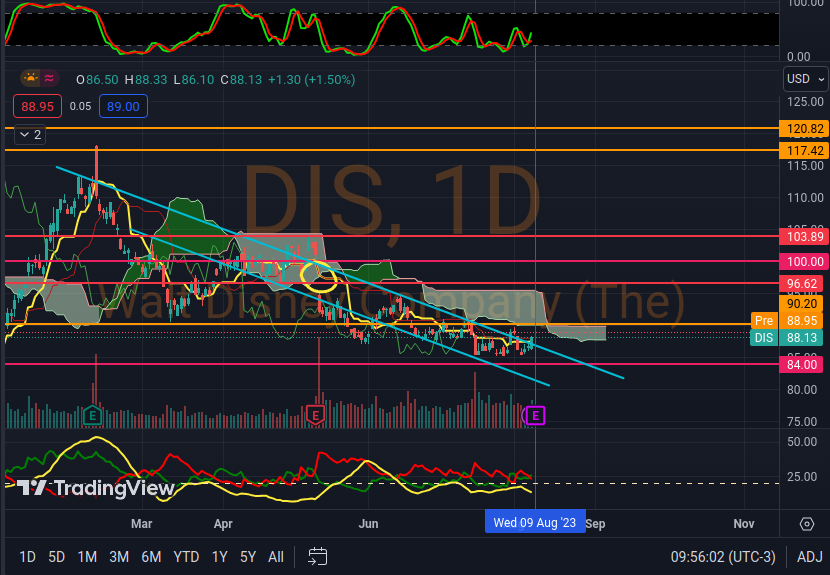Select the All time range
This screenshot has height=575, width=830.
276,557
